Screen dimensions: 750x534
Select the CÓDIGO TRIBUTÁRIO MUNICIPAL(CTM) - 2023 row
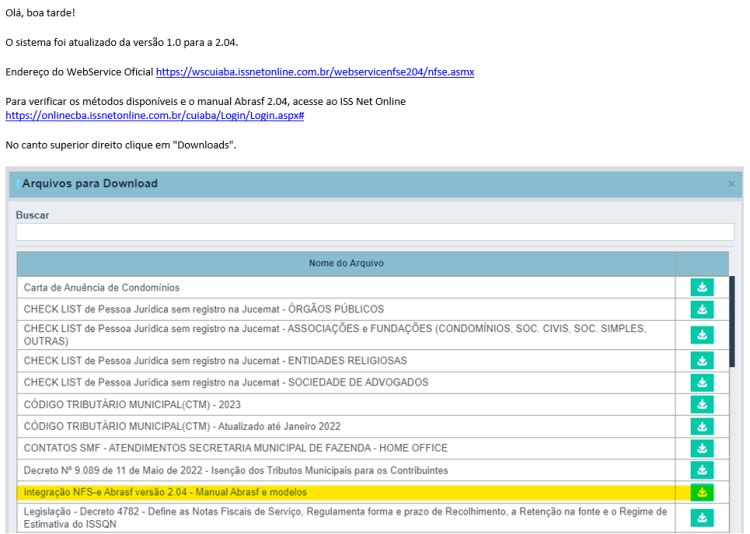[x=346, y=404]
